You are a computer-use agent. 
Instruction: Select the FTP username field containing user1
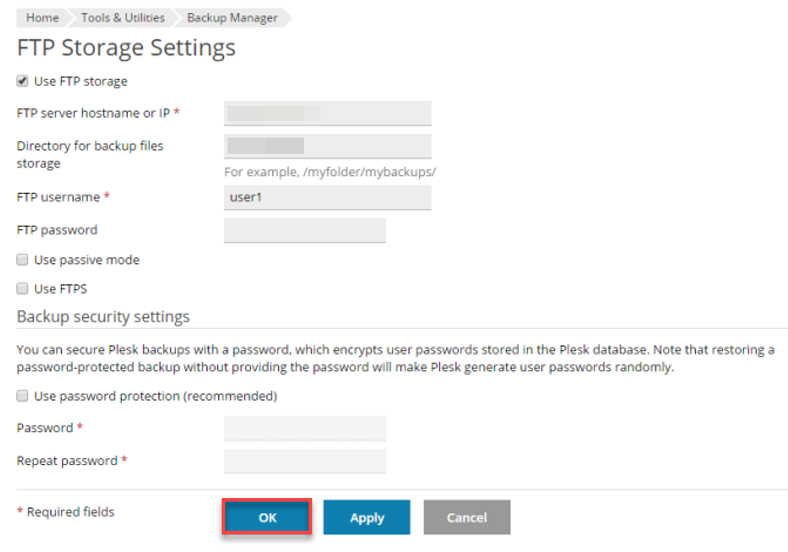pos(328,197)
